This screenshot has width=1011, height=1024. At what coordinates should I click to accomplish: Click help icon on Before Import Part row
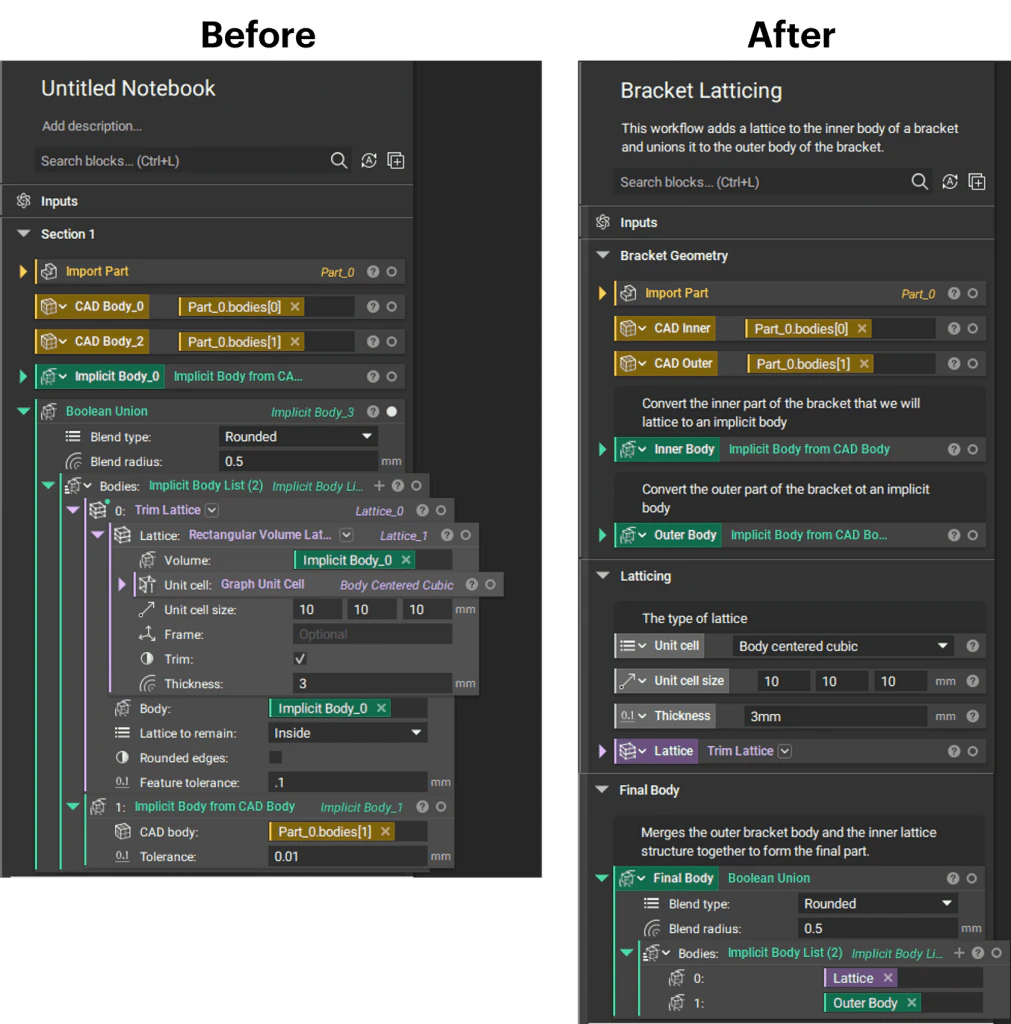point(373,272)
